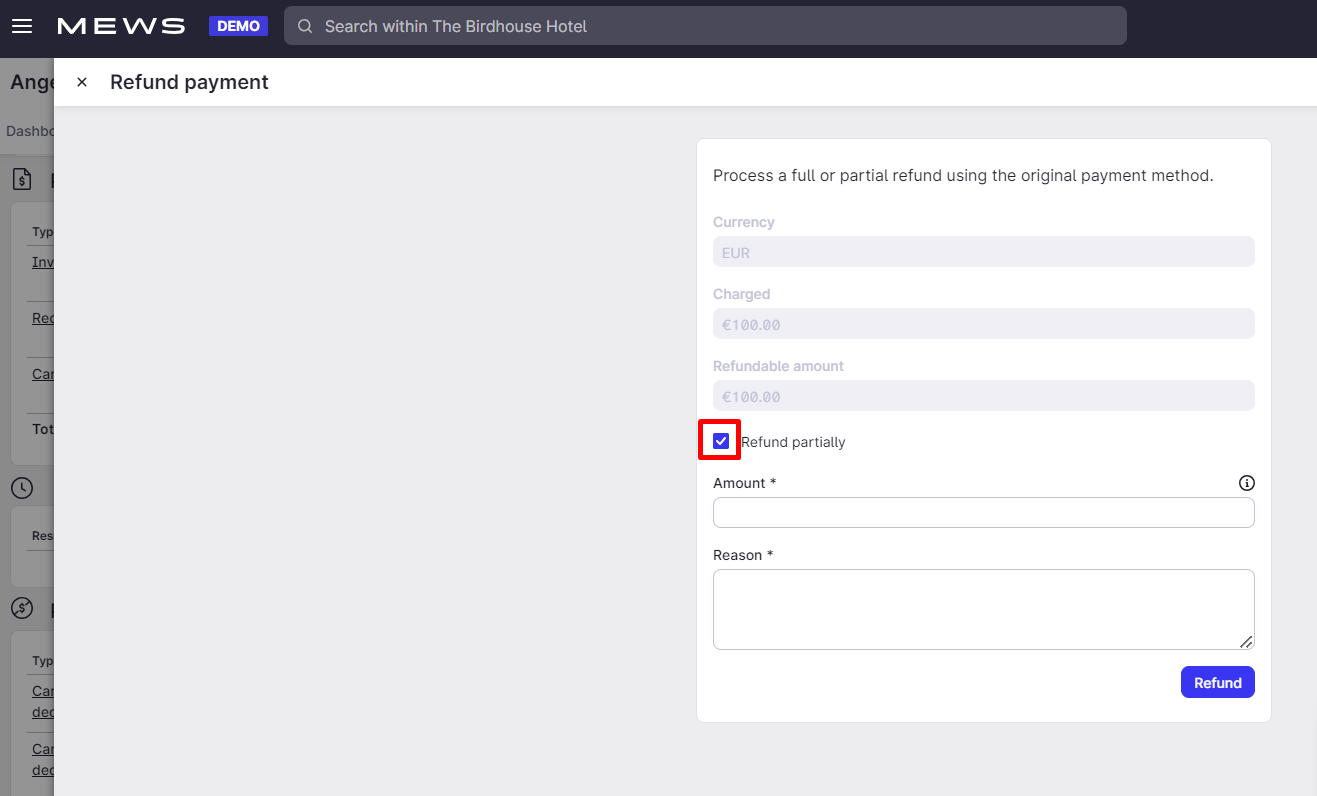This screenshot has height=796, width=1317.
Task: Click the DEMO badge
Action: 238,26
